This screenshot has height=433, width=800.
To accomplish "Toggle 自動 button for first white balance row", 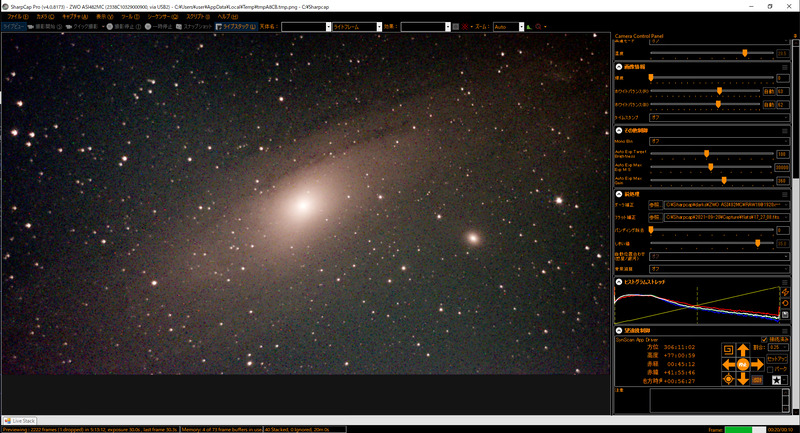I will pos(768,91).
